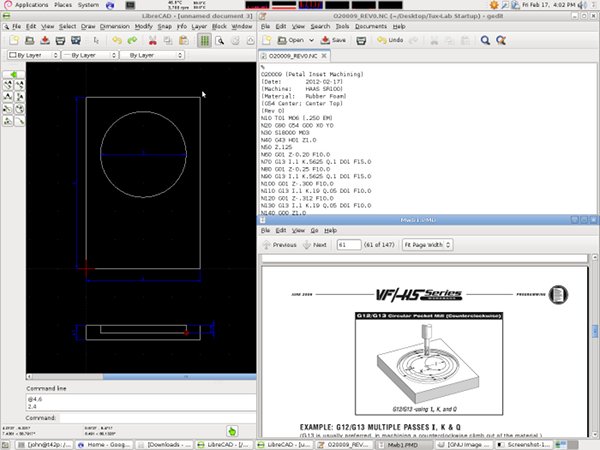Open the Places menu in top panel
The height and width of the screenshot is (450, 600).
point(63,5)
